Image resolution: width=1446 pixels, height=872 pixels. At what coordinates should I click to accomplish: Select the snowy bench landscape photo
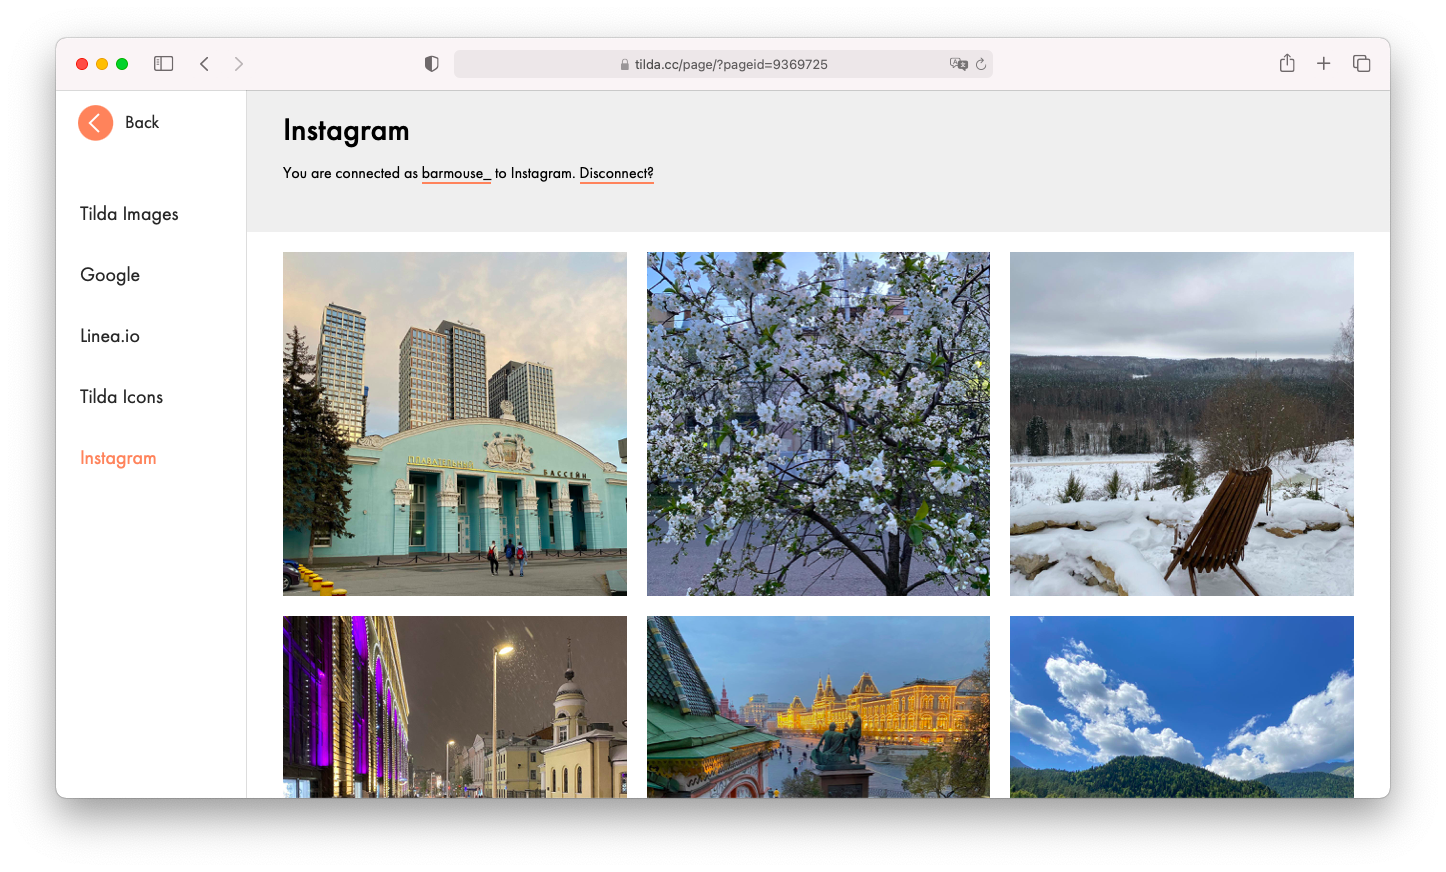point(1181,423)
